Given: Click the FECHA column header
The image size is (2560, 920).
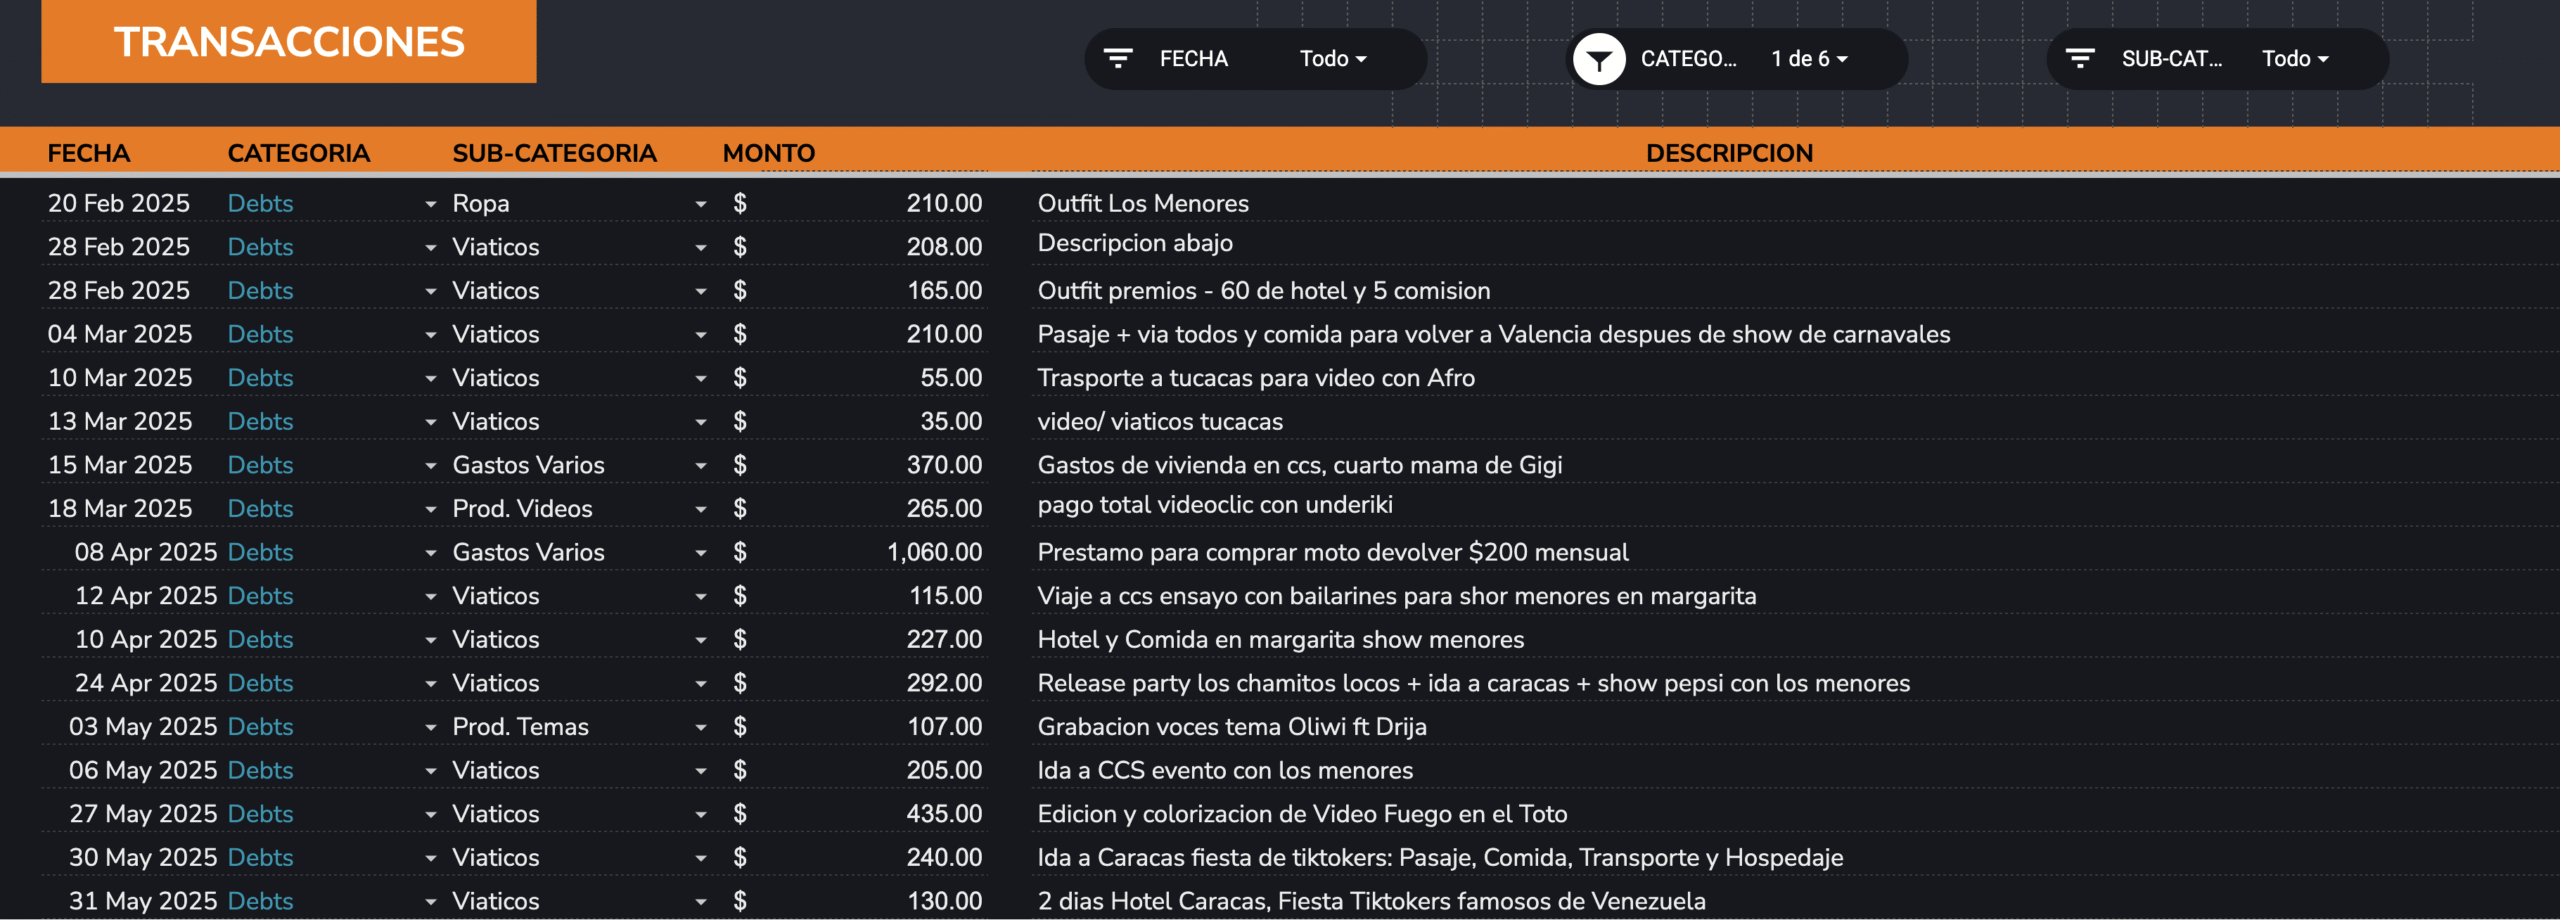Looking at the screenshot, I should coord(89,153).
